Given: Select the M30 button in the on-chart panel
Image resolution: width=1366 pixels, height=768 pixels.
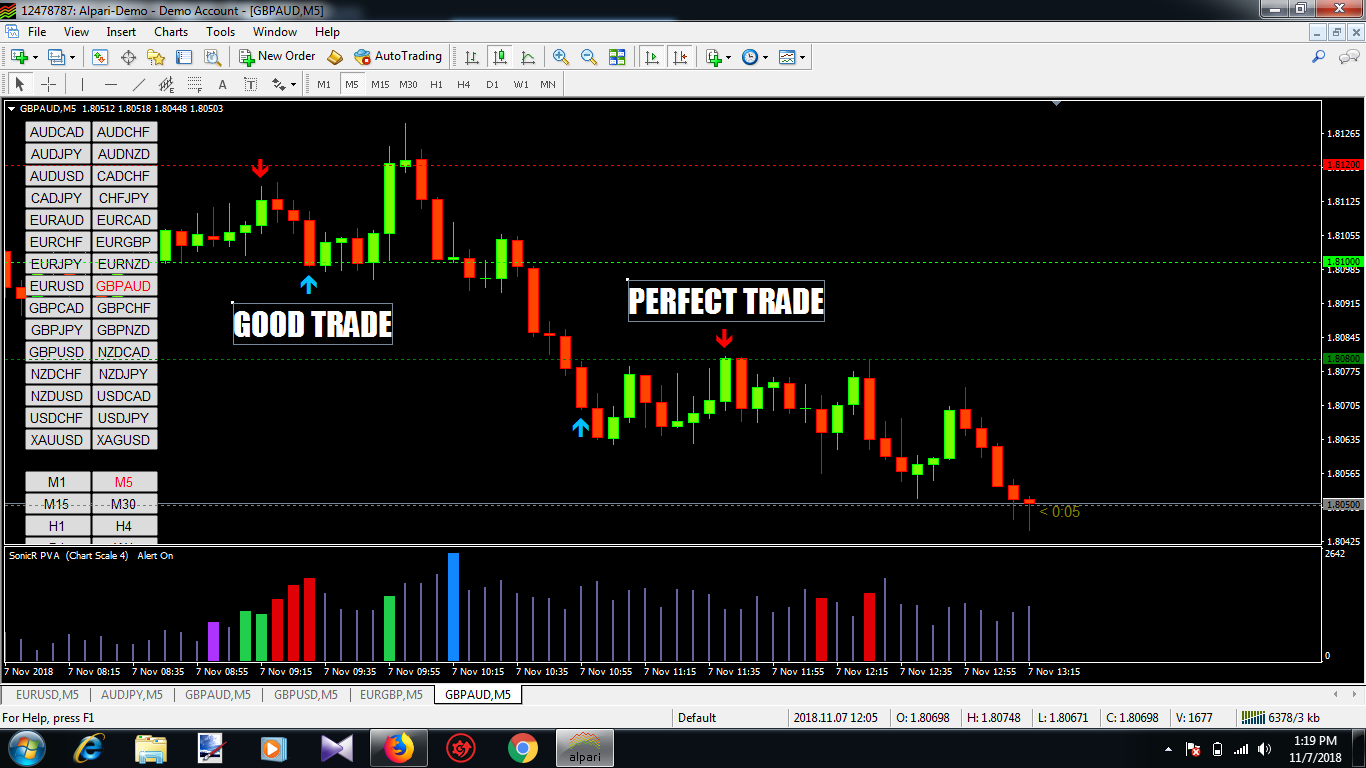Looking at the screenshot, I should [x=124, y=504].
